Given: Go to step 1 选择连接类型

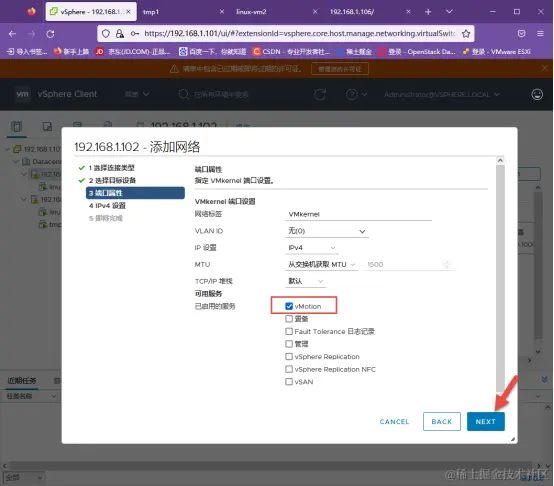Looking at the screenshot, I should point(111,168).
